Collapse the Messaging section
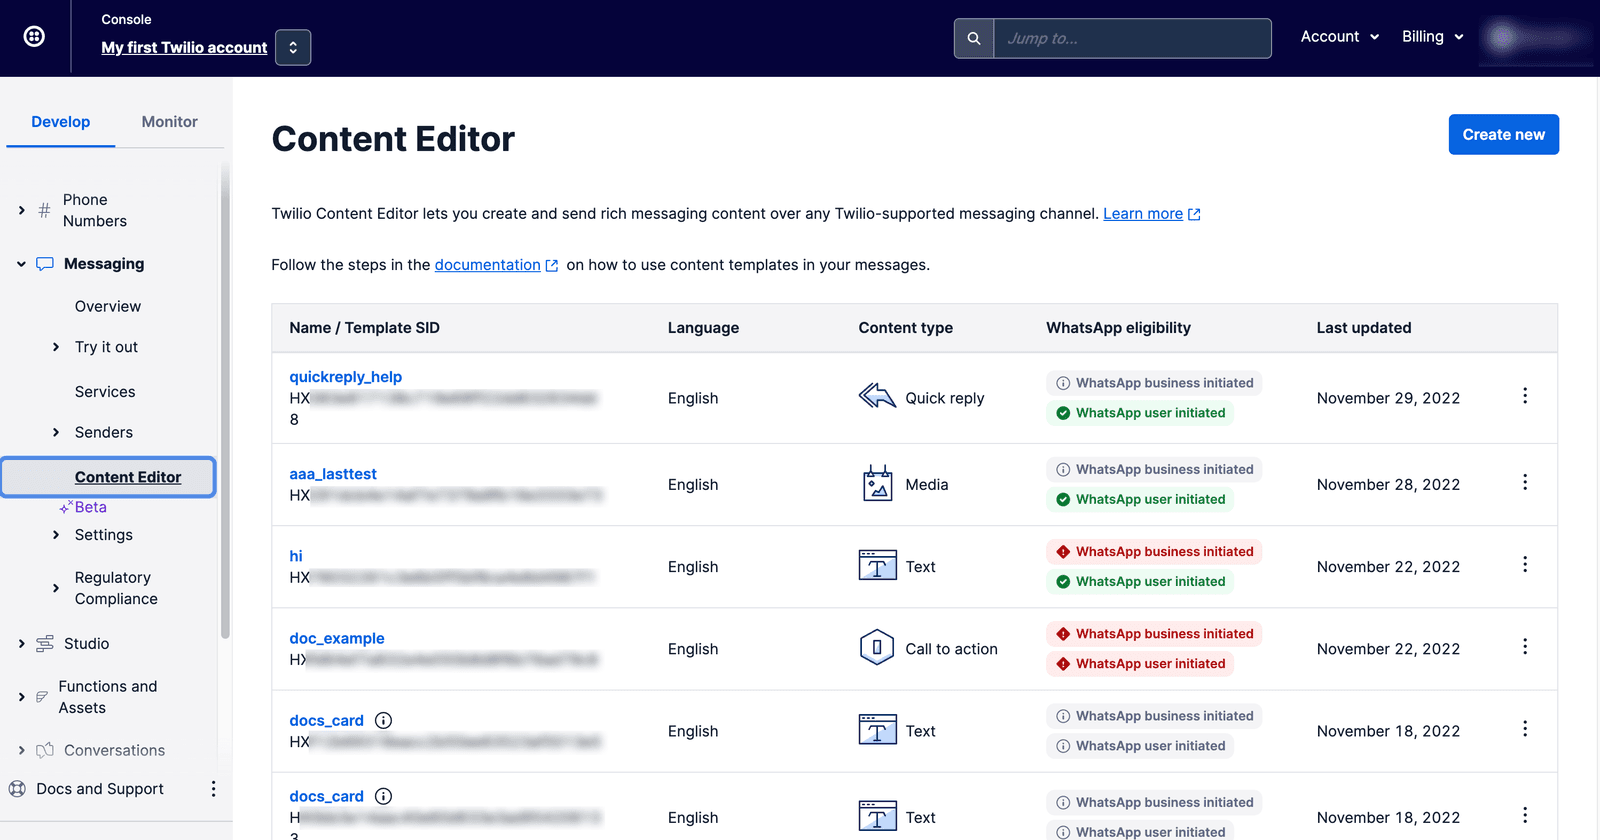The height and width of the screenshot is (840, 1600). click(x=21, y=264)
